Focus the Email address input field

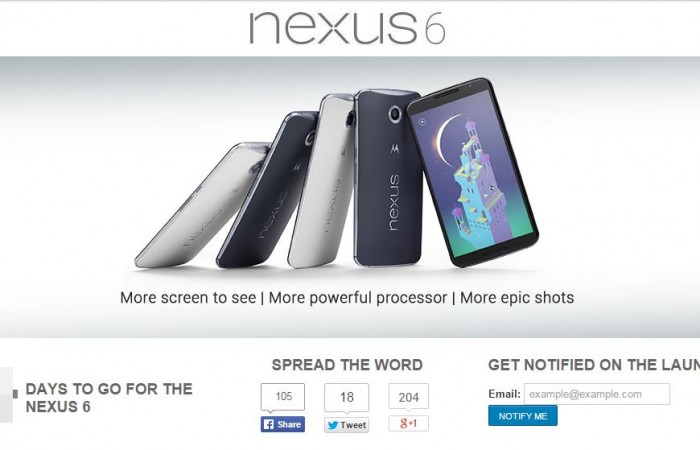tap(597, 394)
